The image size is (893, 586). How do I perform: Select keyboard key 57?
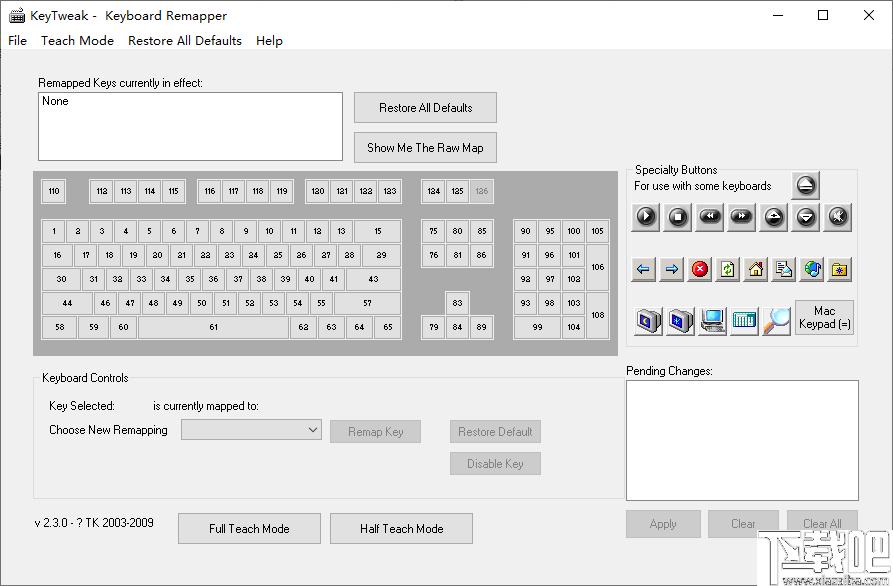coord(367,303)
